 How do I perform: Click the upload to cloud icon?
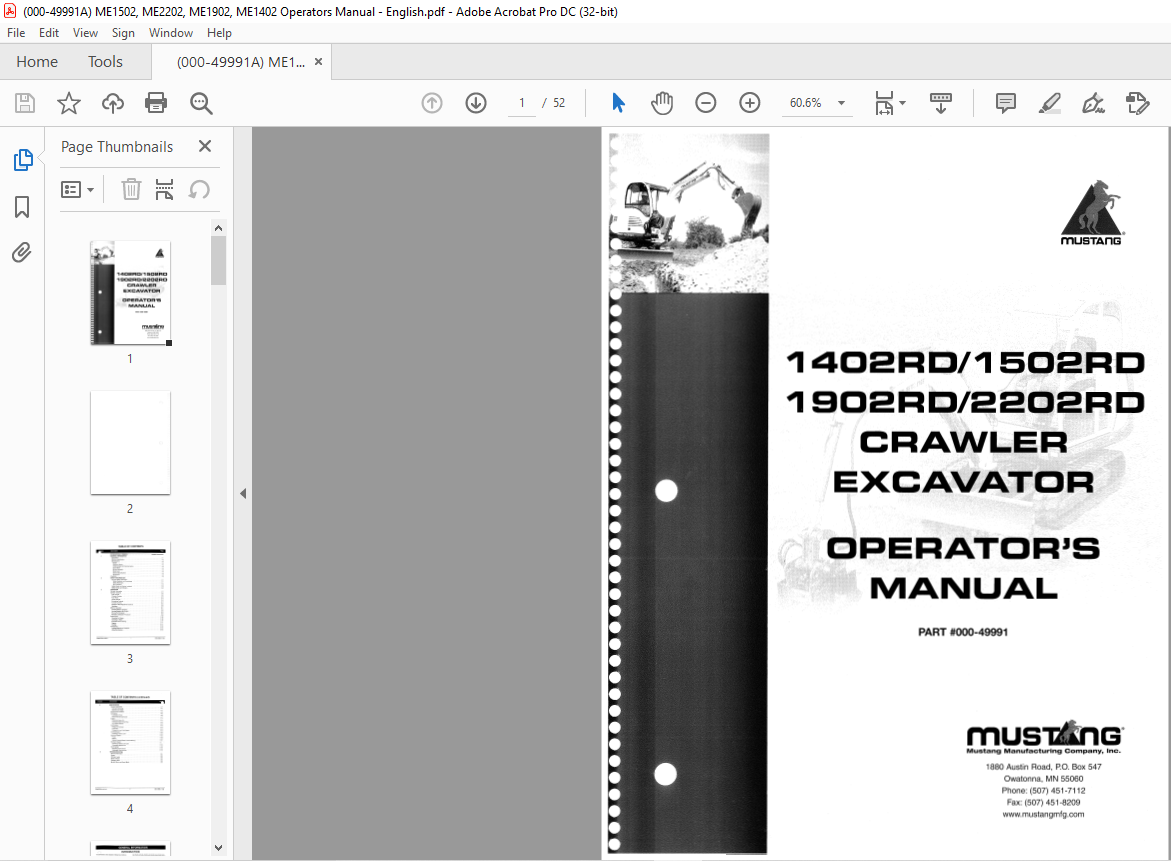point(113,103)
